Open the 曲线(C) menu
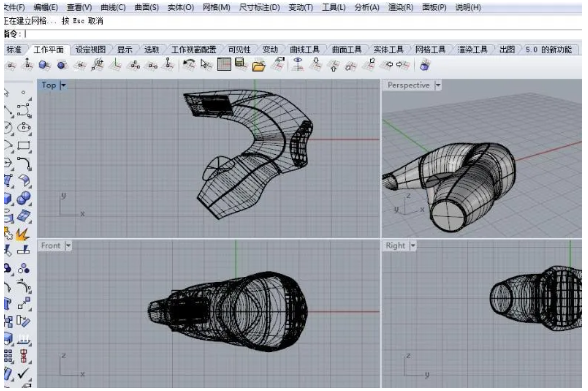 coord(113,7)
